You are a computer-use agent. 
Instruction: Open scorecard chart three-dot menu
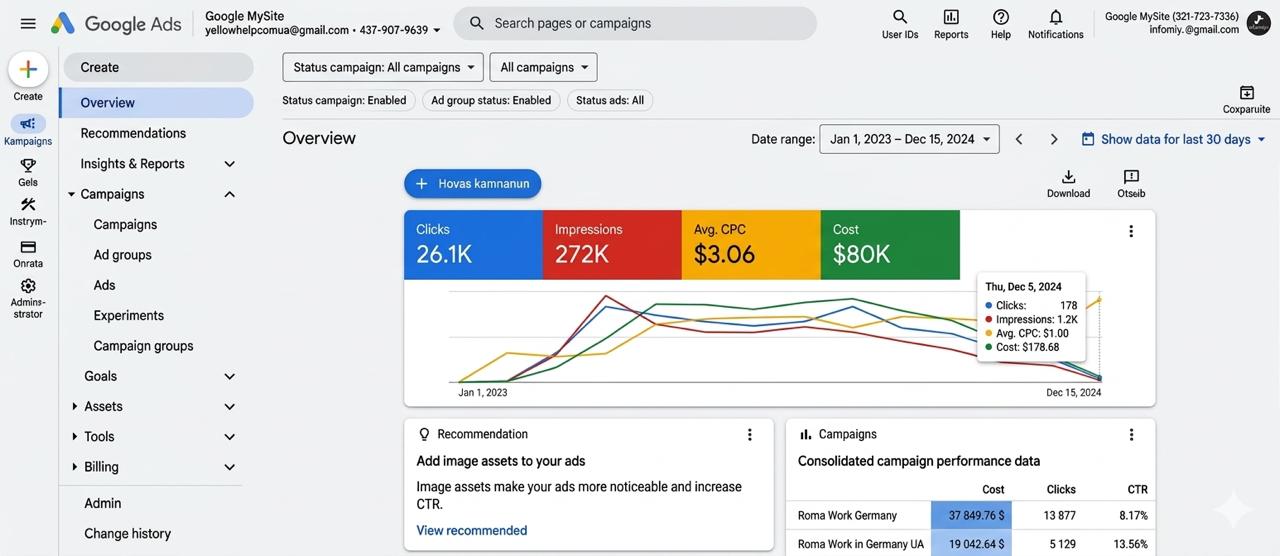(1131, 231)
